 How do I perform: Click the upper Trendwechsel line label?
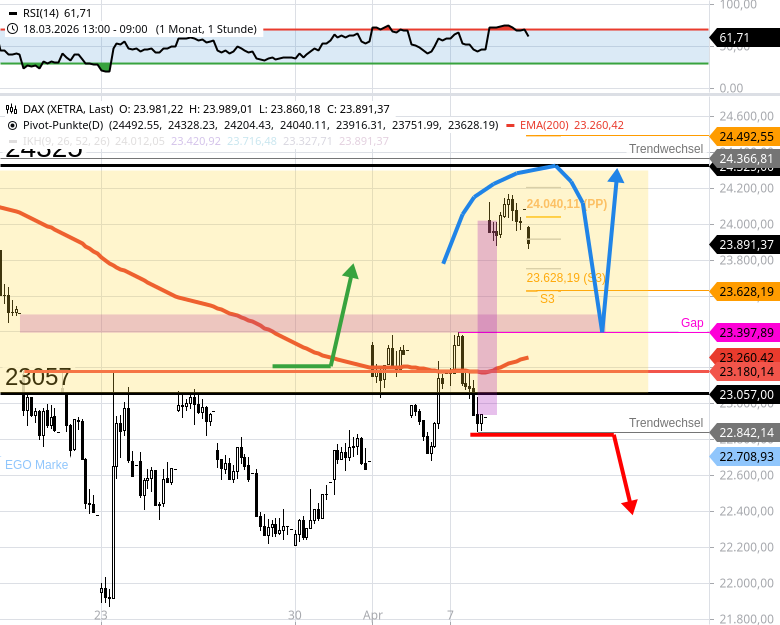click(x=665, y=149)
